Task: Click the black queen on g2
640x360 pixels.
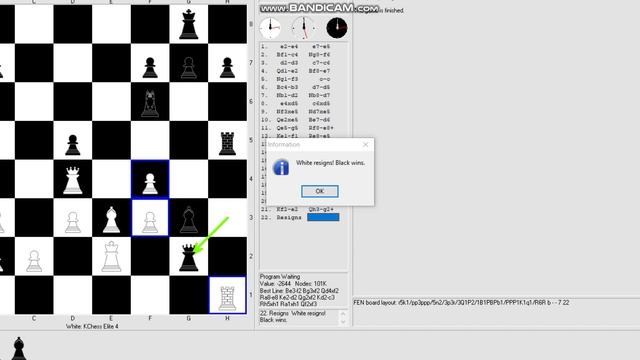Action: point(189,257)
